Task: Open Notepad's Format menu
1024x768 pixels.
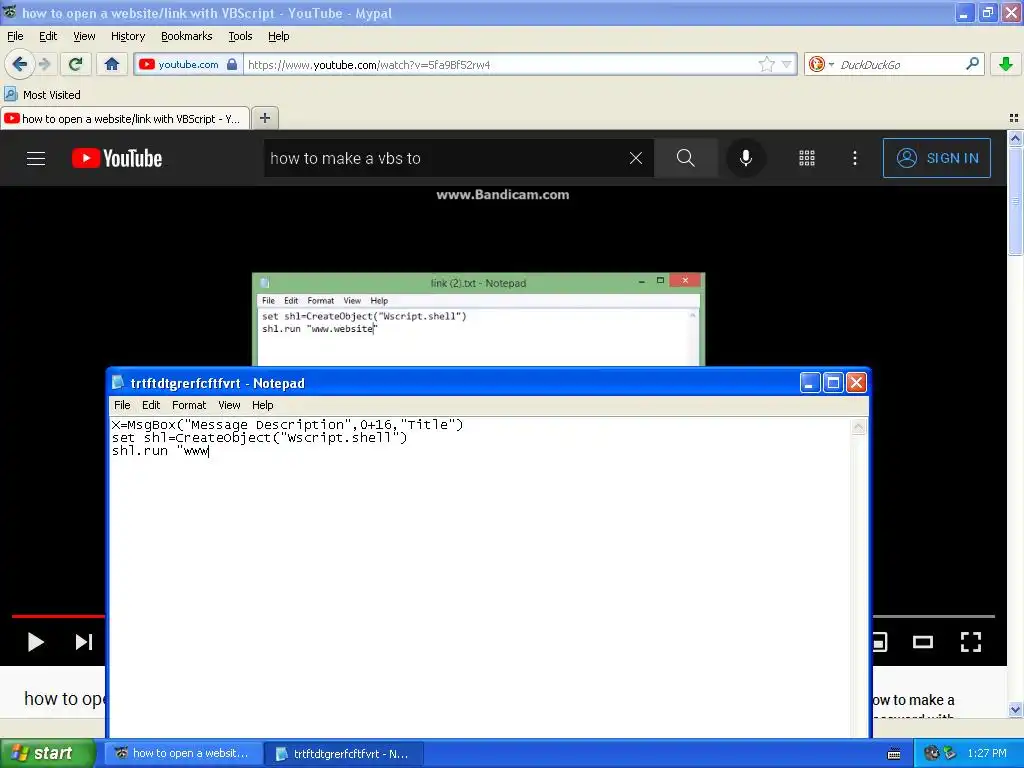Action: (x=189, y=405)
